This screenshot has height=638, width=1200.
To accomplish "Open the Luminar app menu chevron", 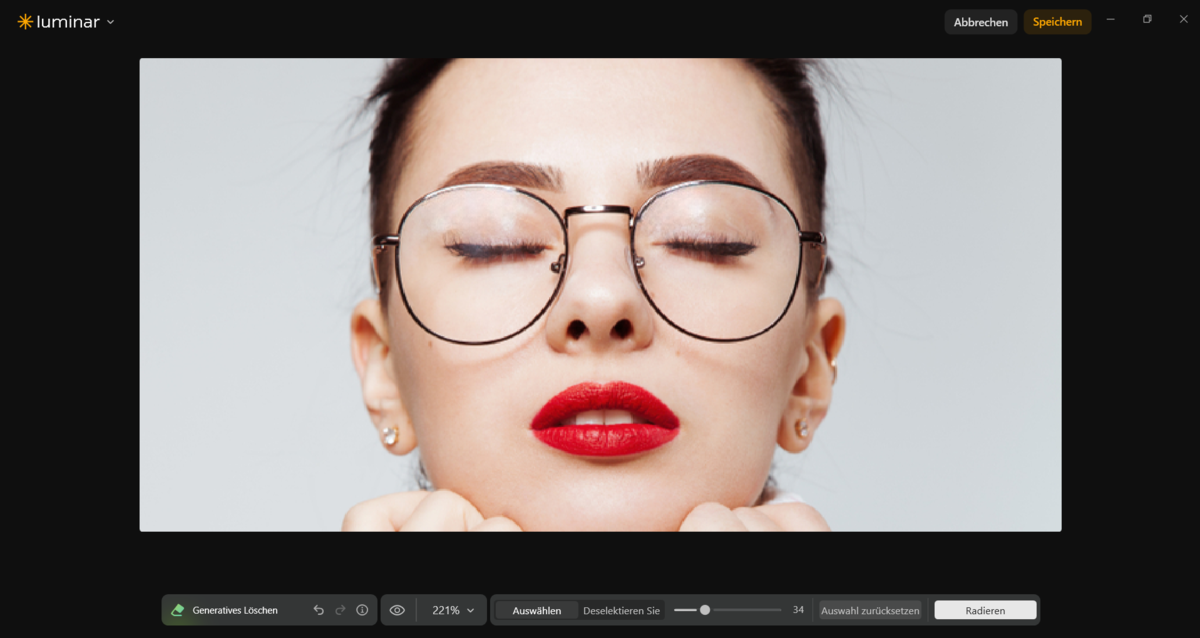I will click(x=110, y=22).
